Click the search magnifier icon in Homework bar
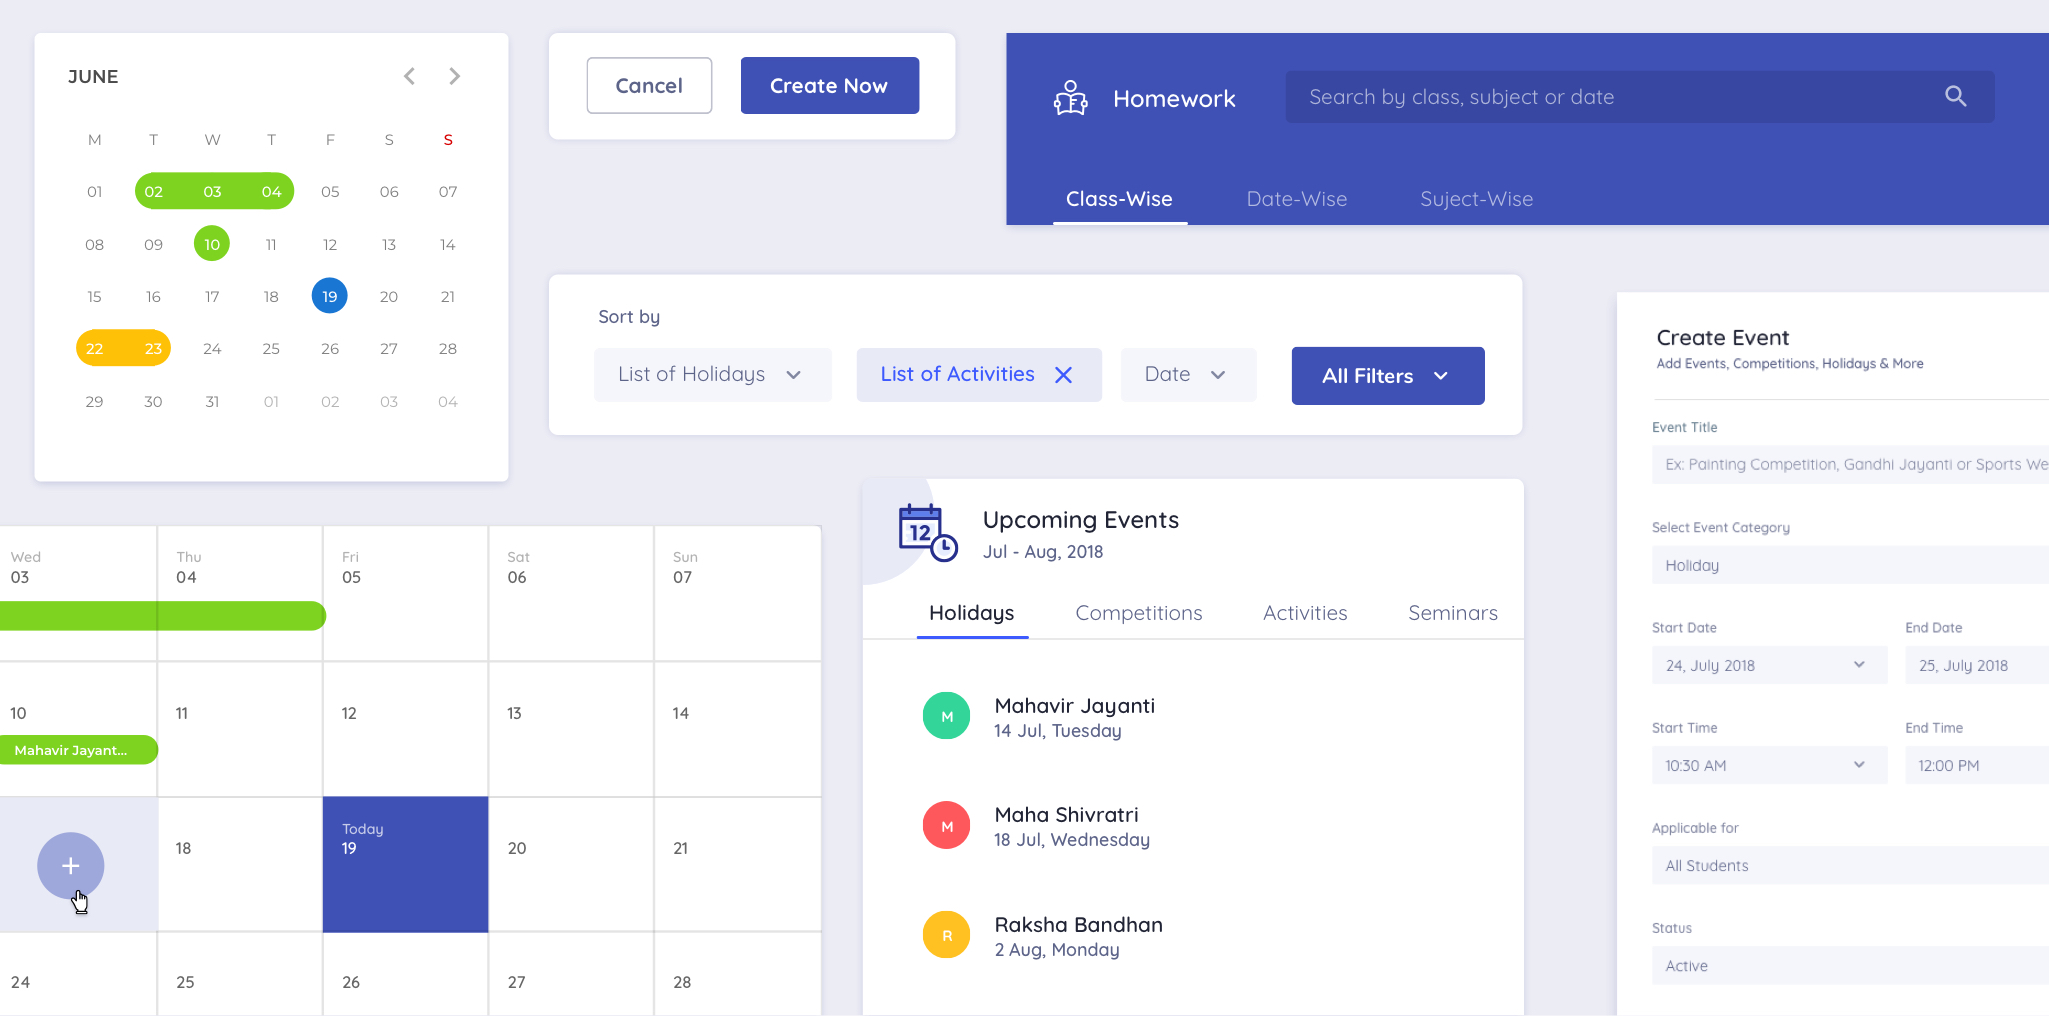The width and height of the screenshot is (2049, 1016). click(1955, 96)
